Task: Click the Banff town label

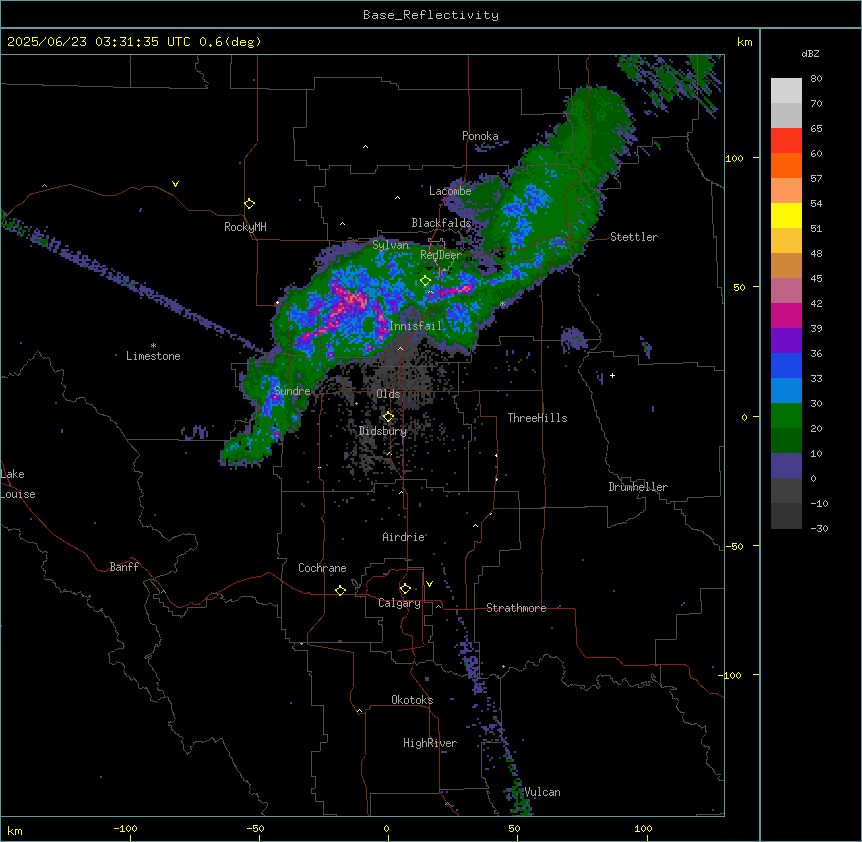Action: (x=124, y=567)
